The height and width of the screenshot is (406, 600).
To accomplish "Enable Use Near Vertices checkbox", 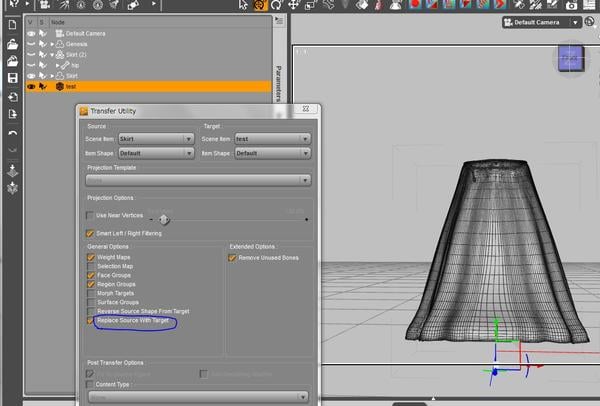I will point(90,216).
